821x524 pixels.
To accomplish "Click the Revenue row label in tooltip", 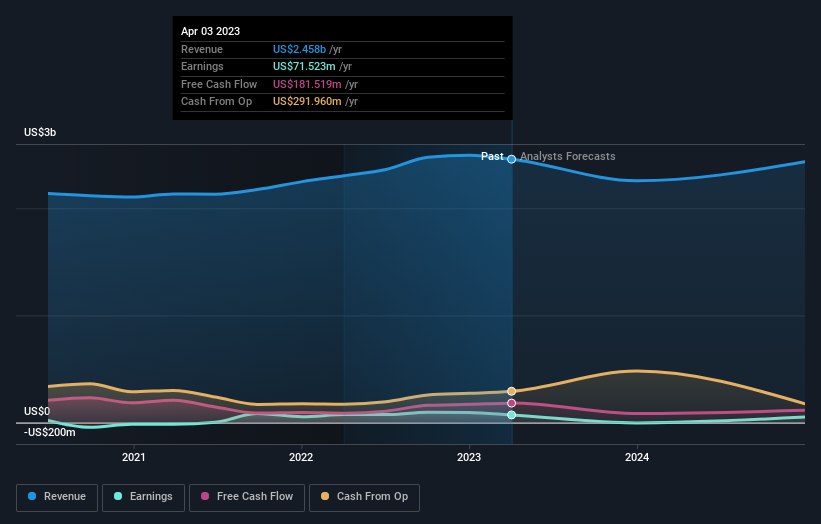I will point(202,49).
